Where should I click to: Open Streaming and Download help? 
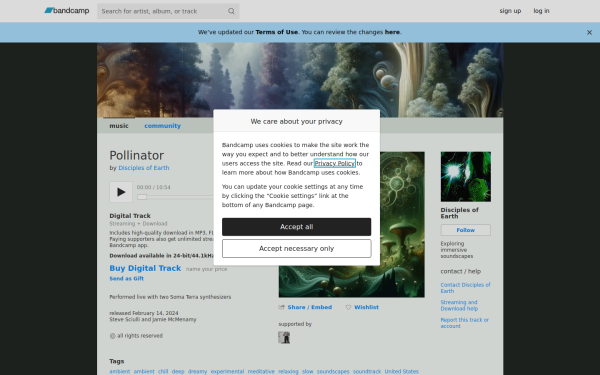coord(459,305)
